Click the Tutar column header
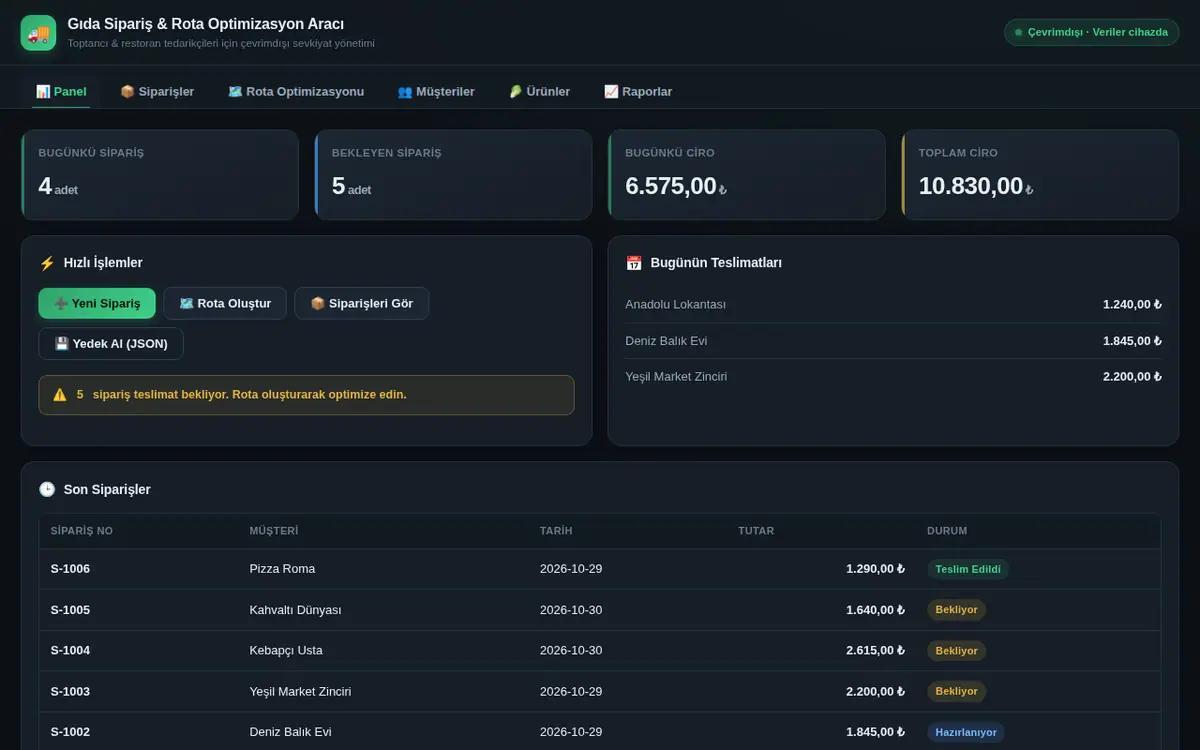 click(x=756, y=531)
